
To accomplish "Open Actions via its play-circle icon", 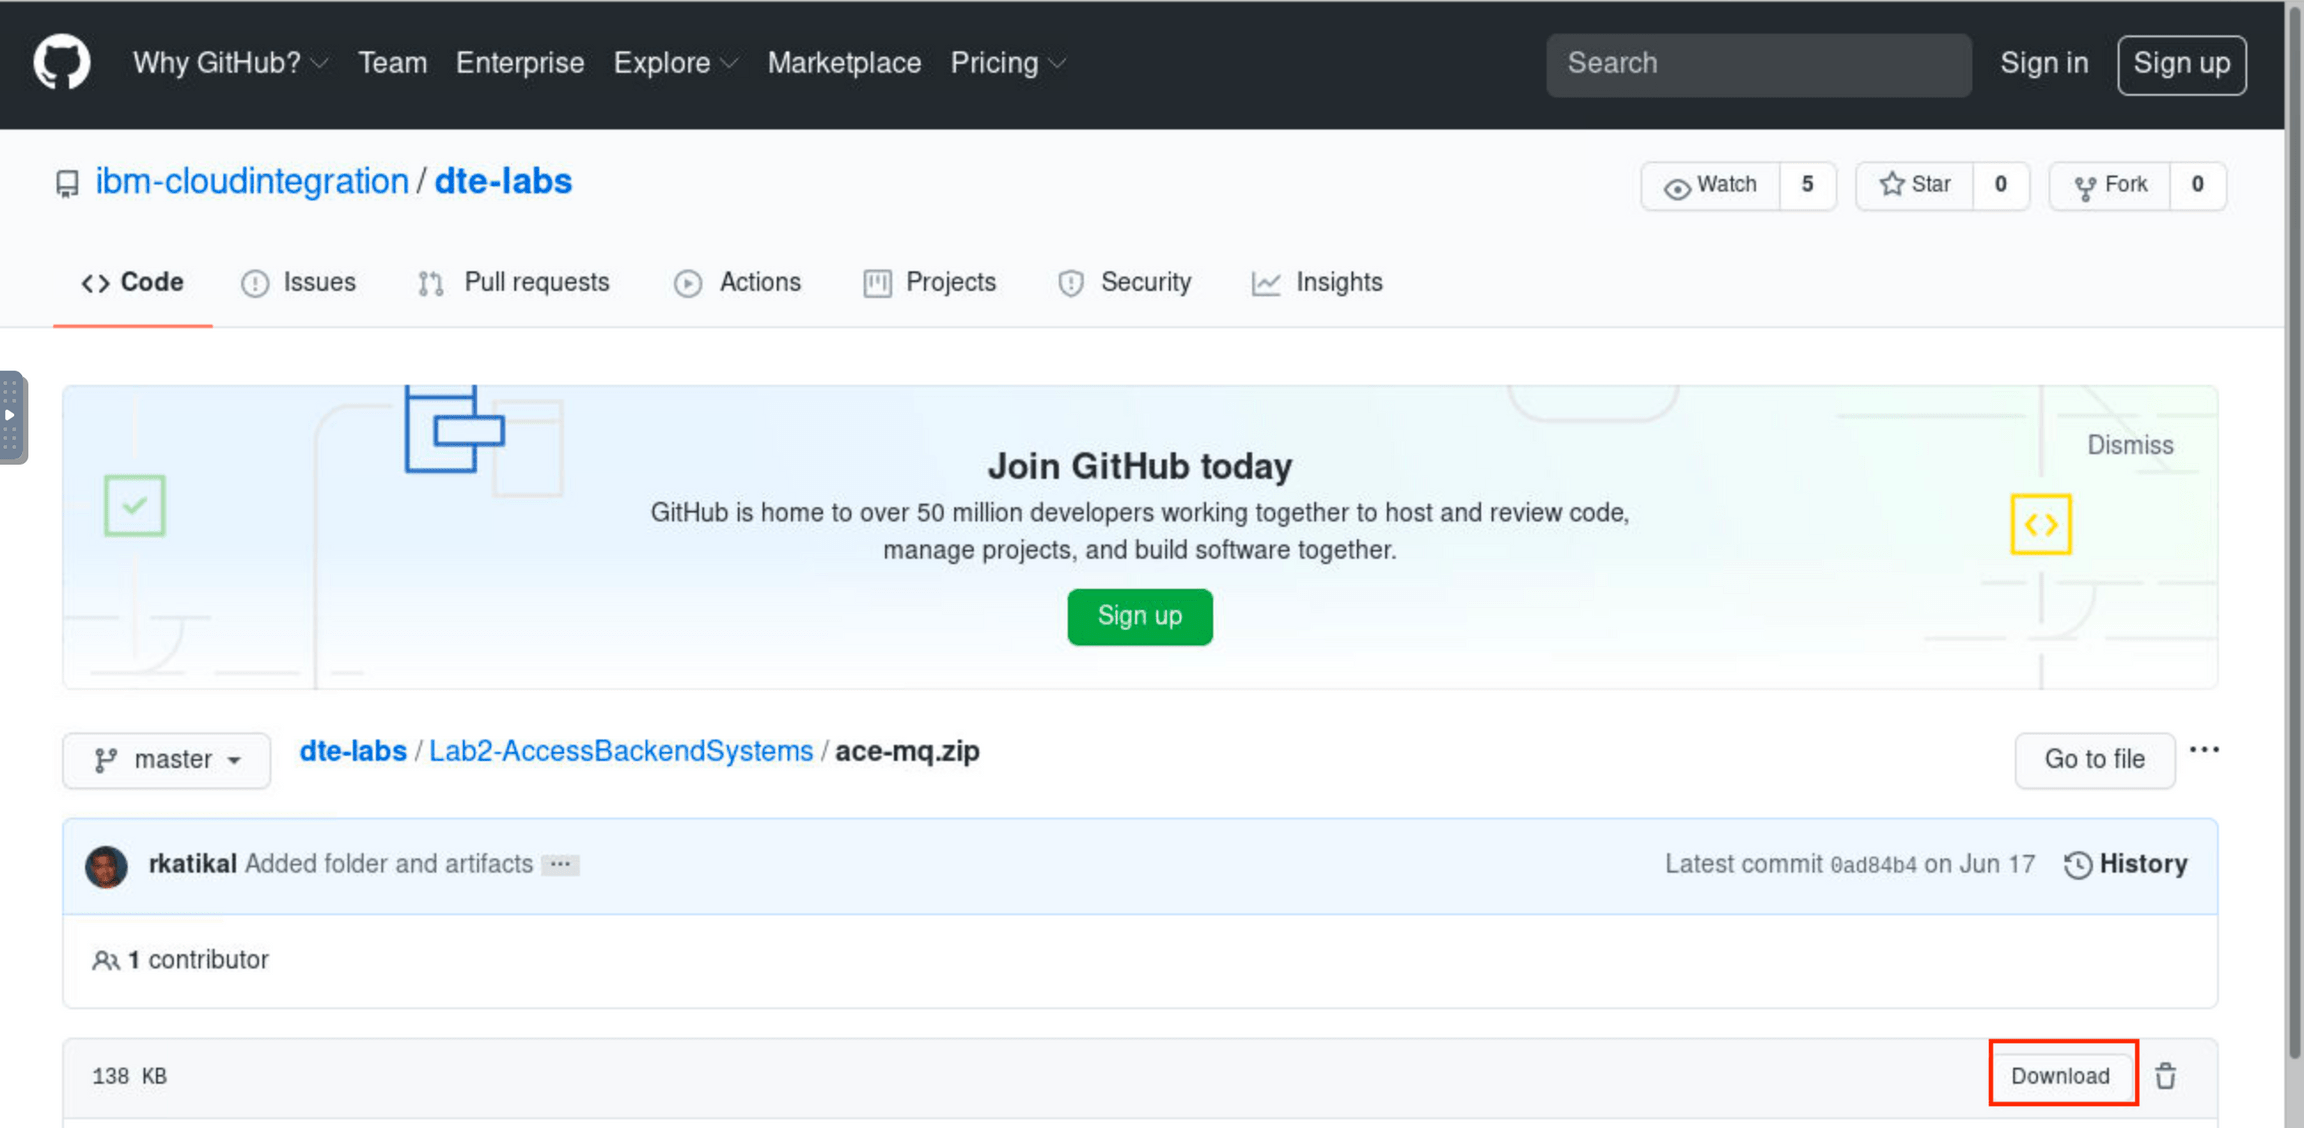I will tap(687, 283).
